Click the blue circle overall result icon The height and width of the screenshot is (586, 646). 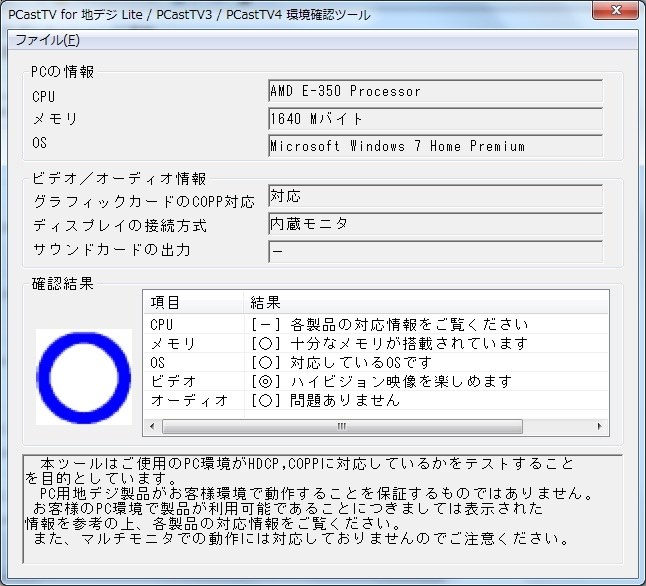click(84, 377)
